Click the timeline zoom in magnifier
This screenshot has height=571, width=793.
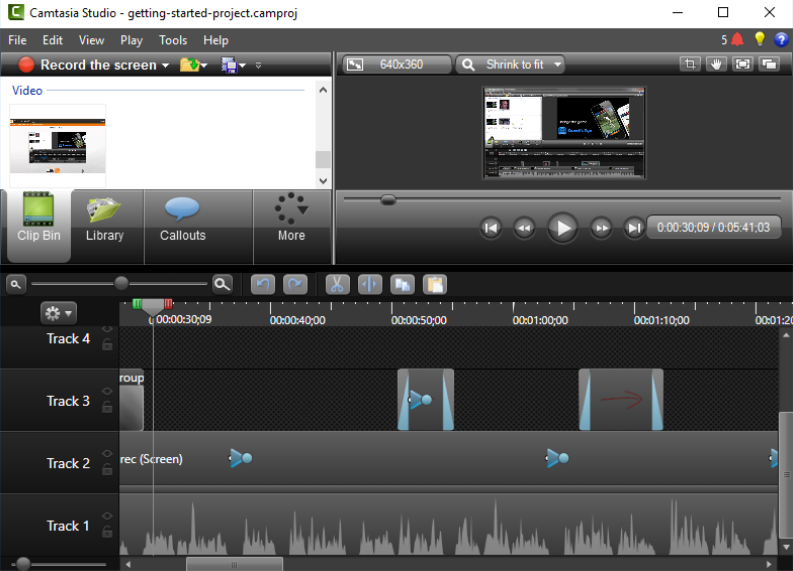(x=223, y=284)
